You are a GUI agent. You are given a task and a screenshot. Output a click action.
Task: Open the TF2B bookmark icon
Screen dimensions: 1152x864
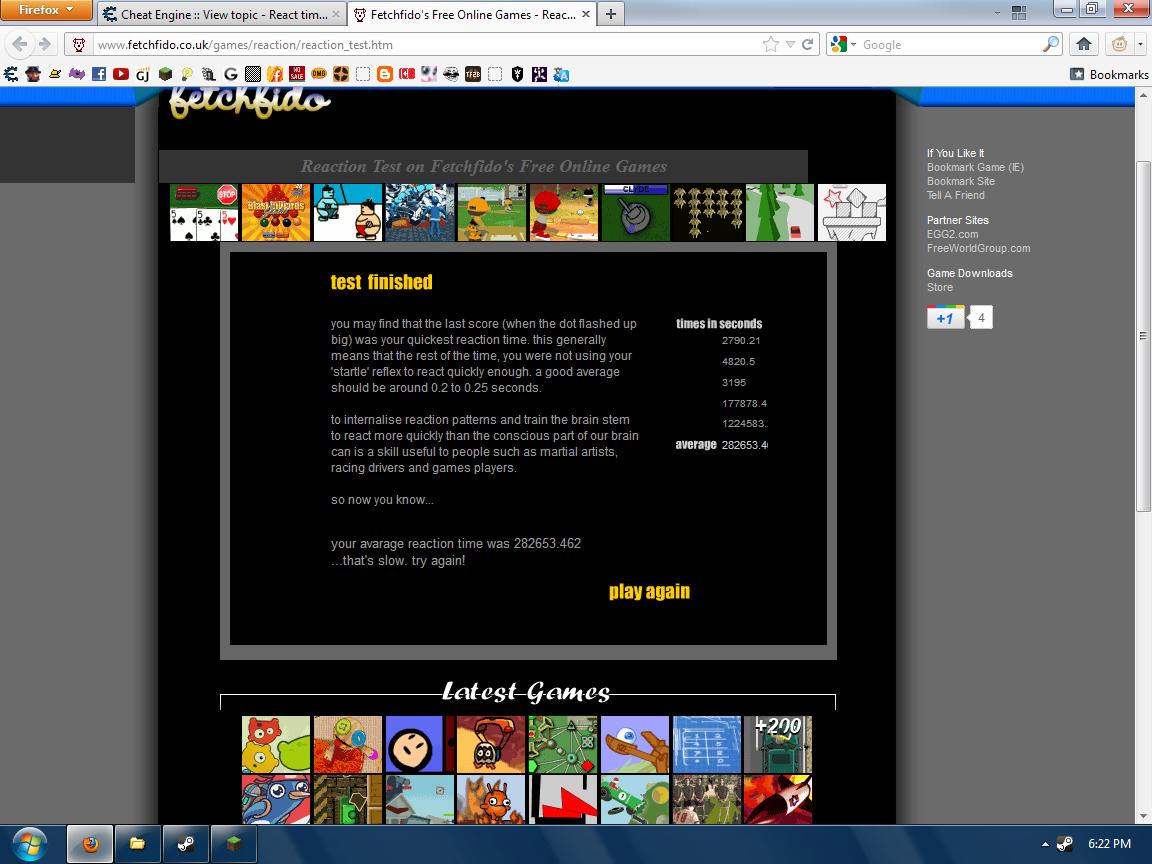(x=473, y=74)
